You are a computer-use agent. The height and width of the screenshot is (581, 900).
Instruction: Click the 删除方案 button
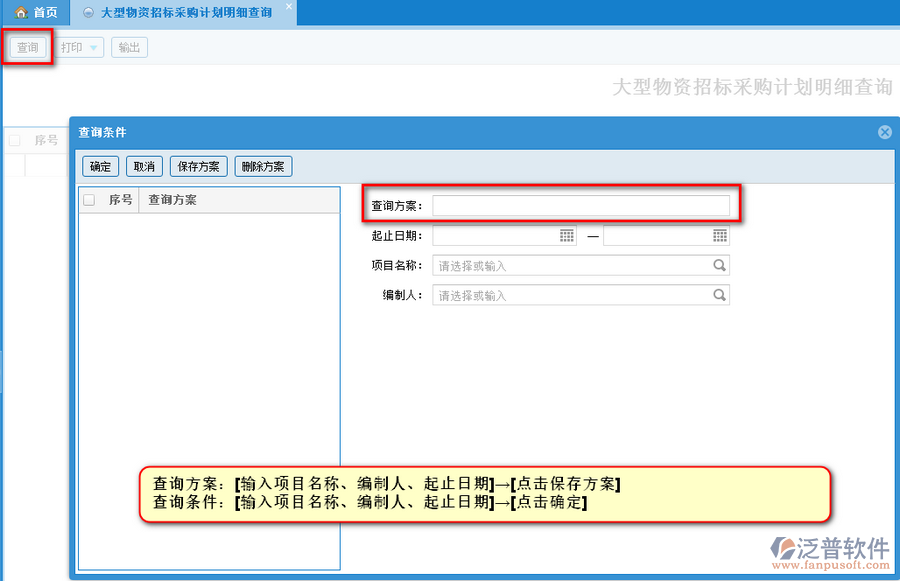263,167
